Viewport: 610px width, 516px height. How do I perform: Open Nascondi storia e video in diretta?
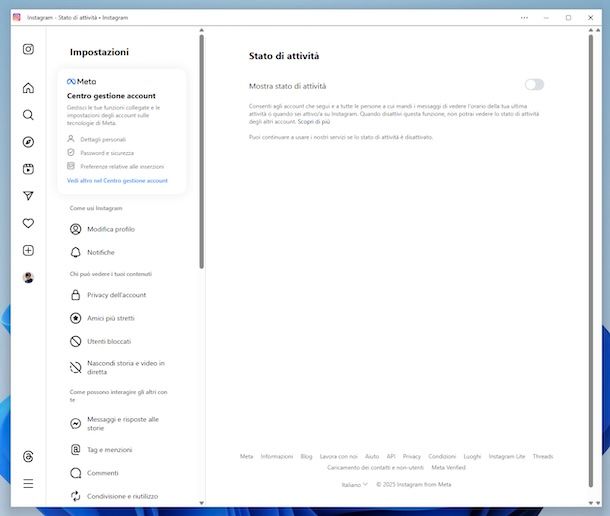[120, 367]
